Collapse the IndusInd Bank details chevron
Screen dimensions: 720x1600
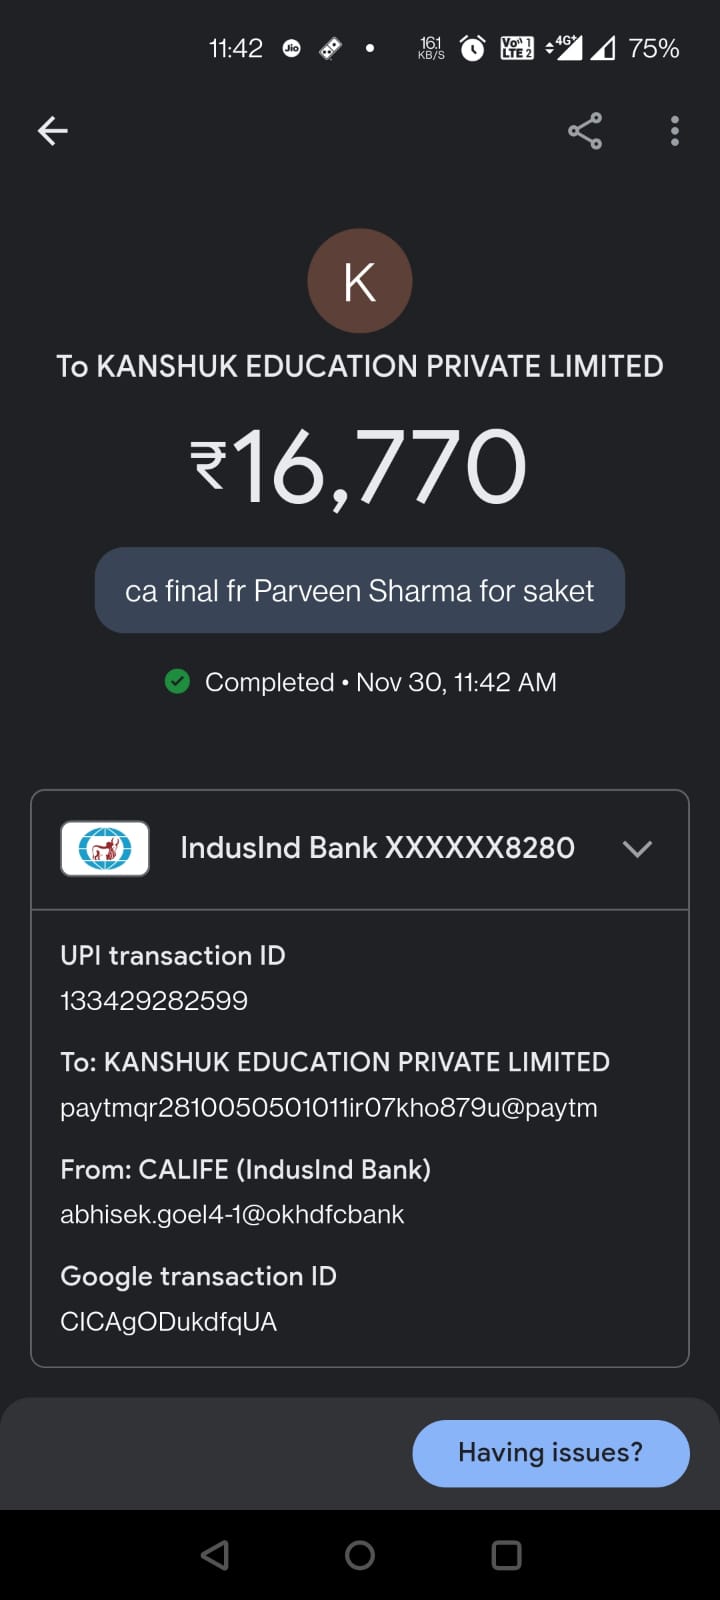637,849
